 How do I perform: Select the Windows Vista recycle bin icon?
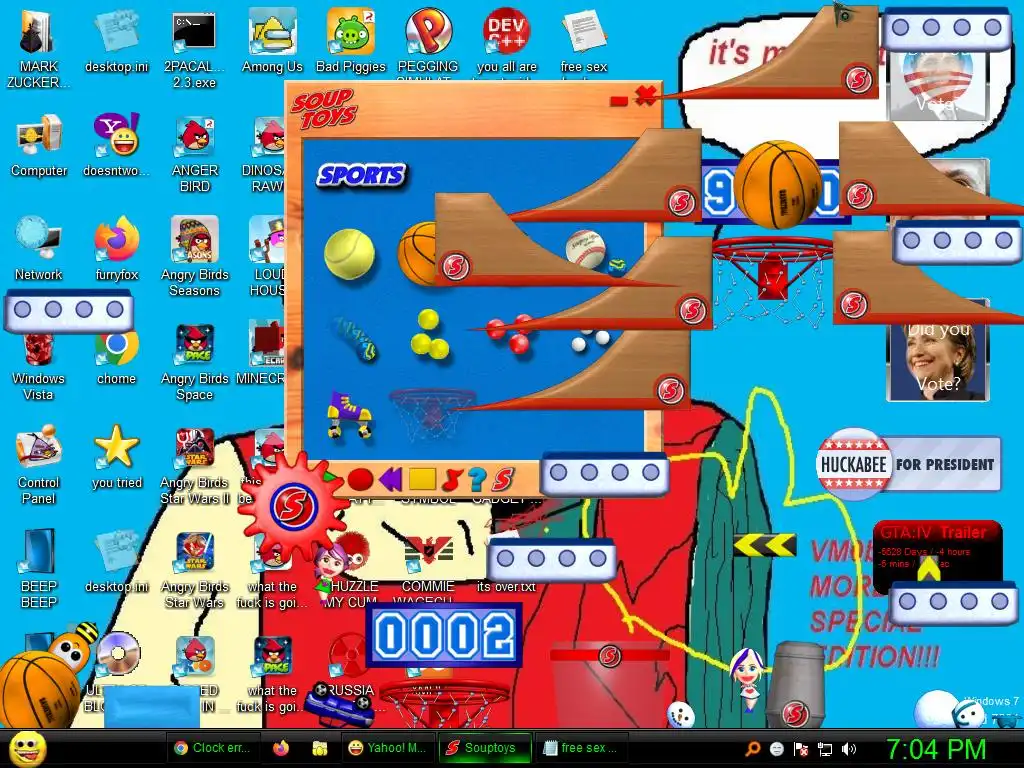point(39,366)
